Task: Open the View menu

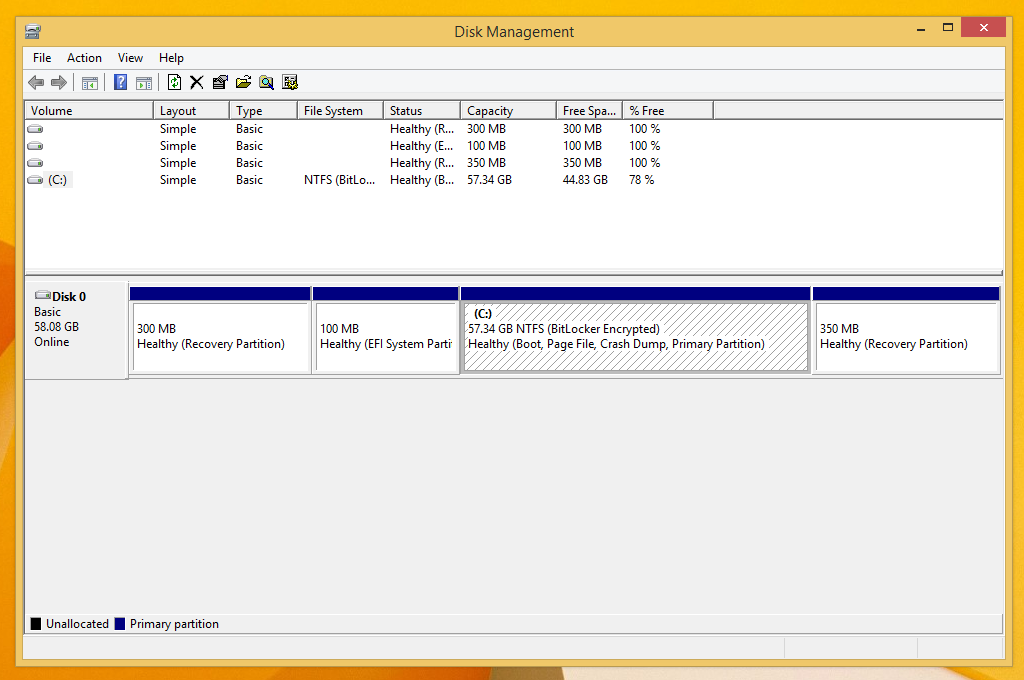Action: tap(130, 57)
